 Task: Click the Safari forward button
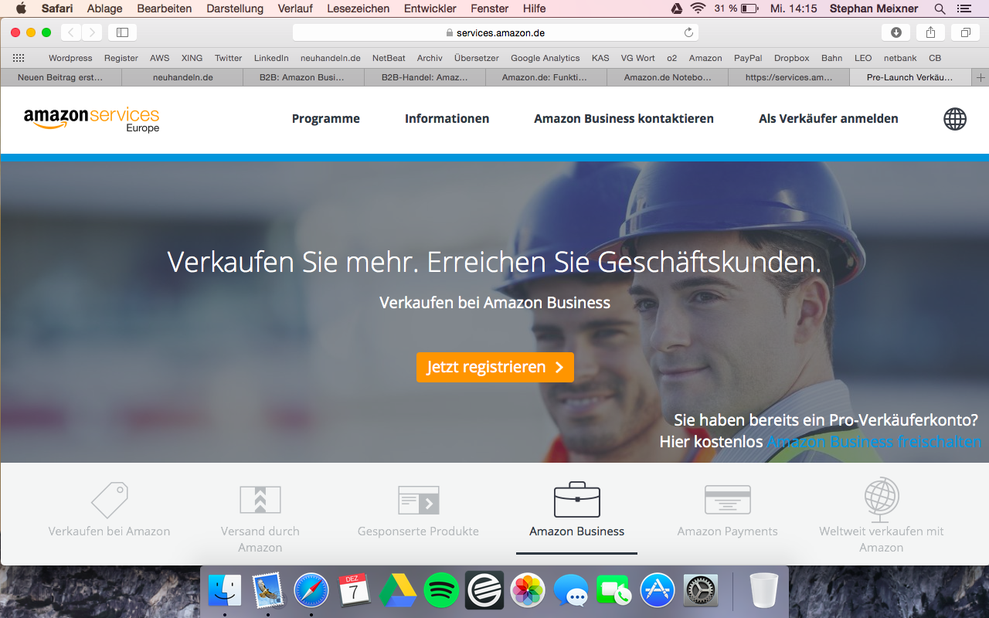tap(91, 32)
